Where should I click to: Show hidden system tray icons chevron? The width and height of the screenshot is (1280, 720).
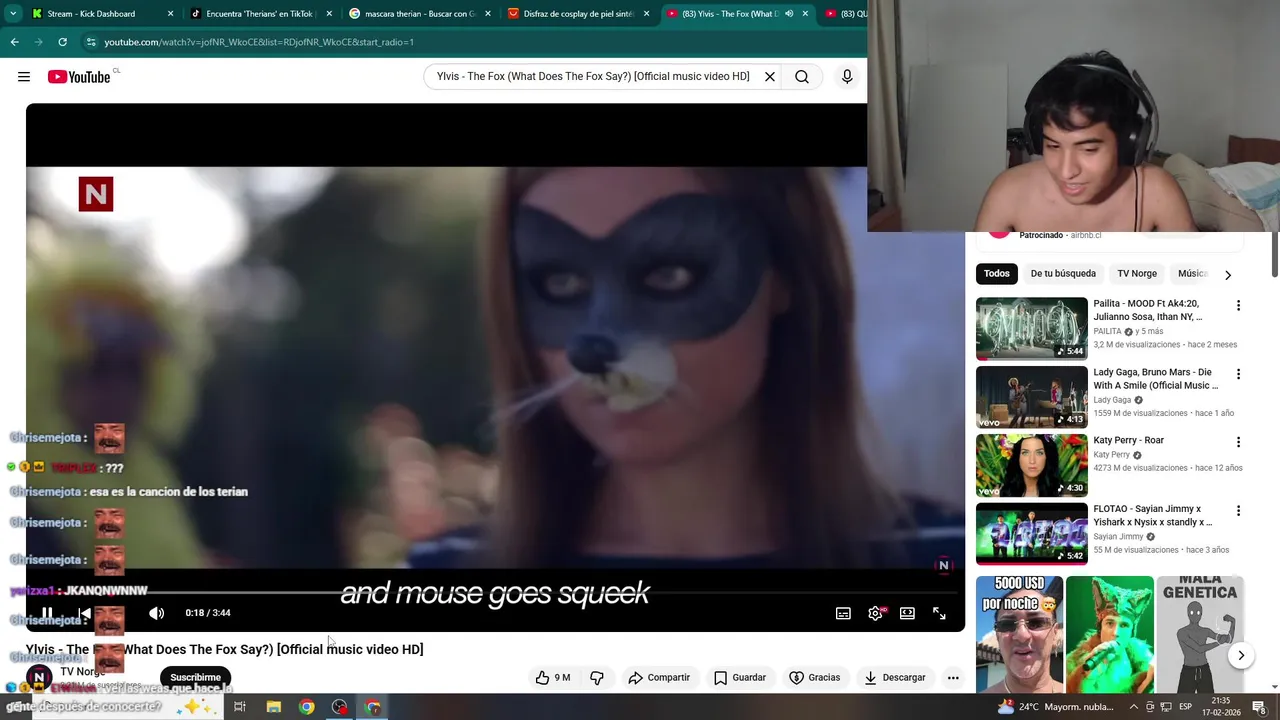click(1134, 707)
